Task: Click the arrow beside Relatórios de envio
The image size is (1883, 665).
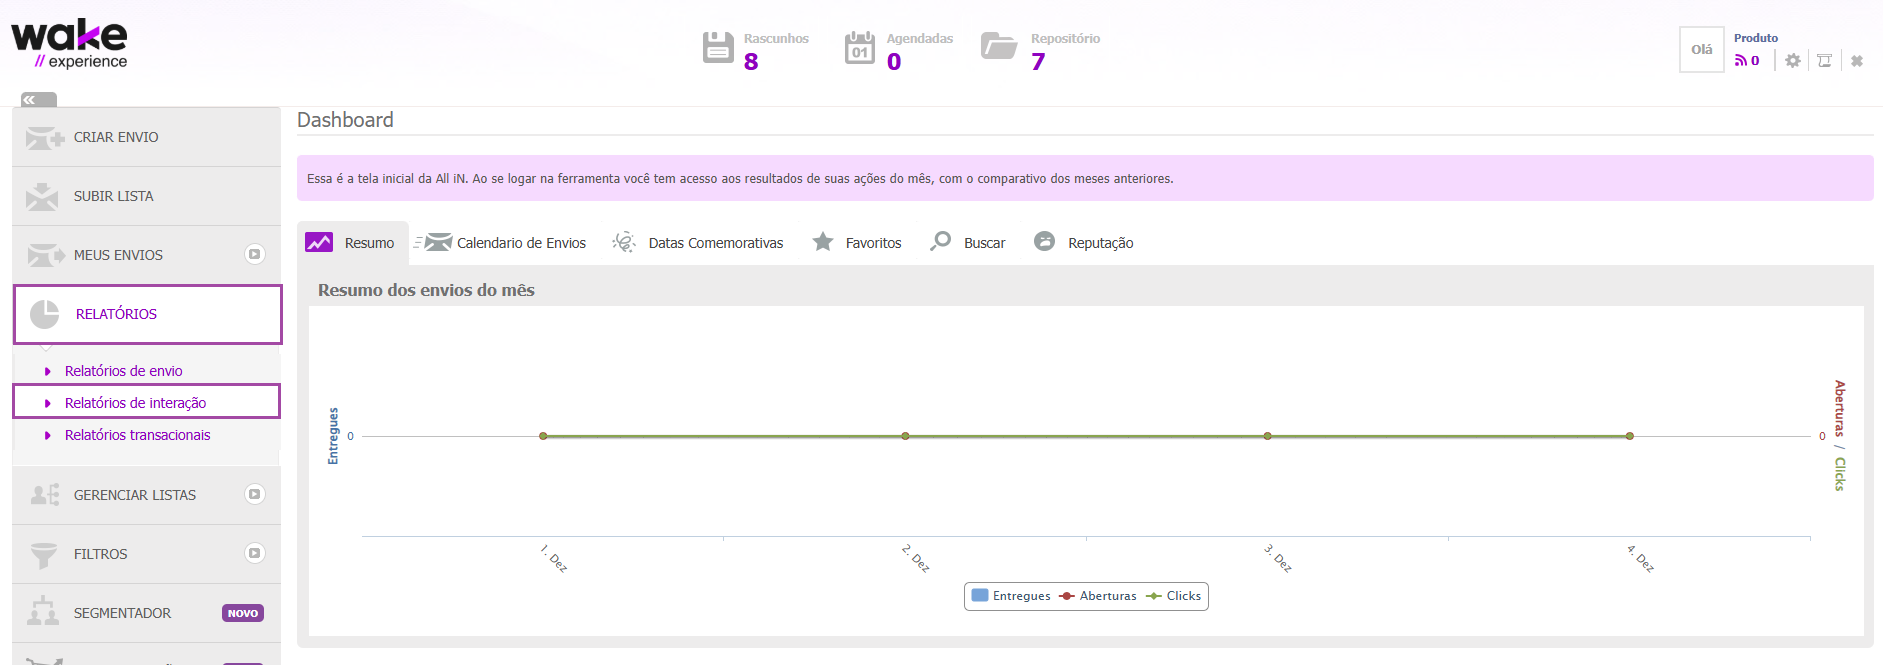Action: [x=47, y=371]
